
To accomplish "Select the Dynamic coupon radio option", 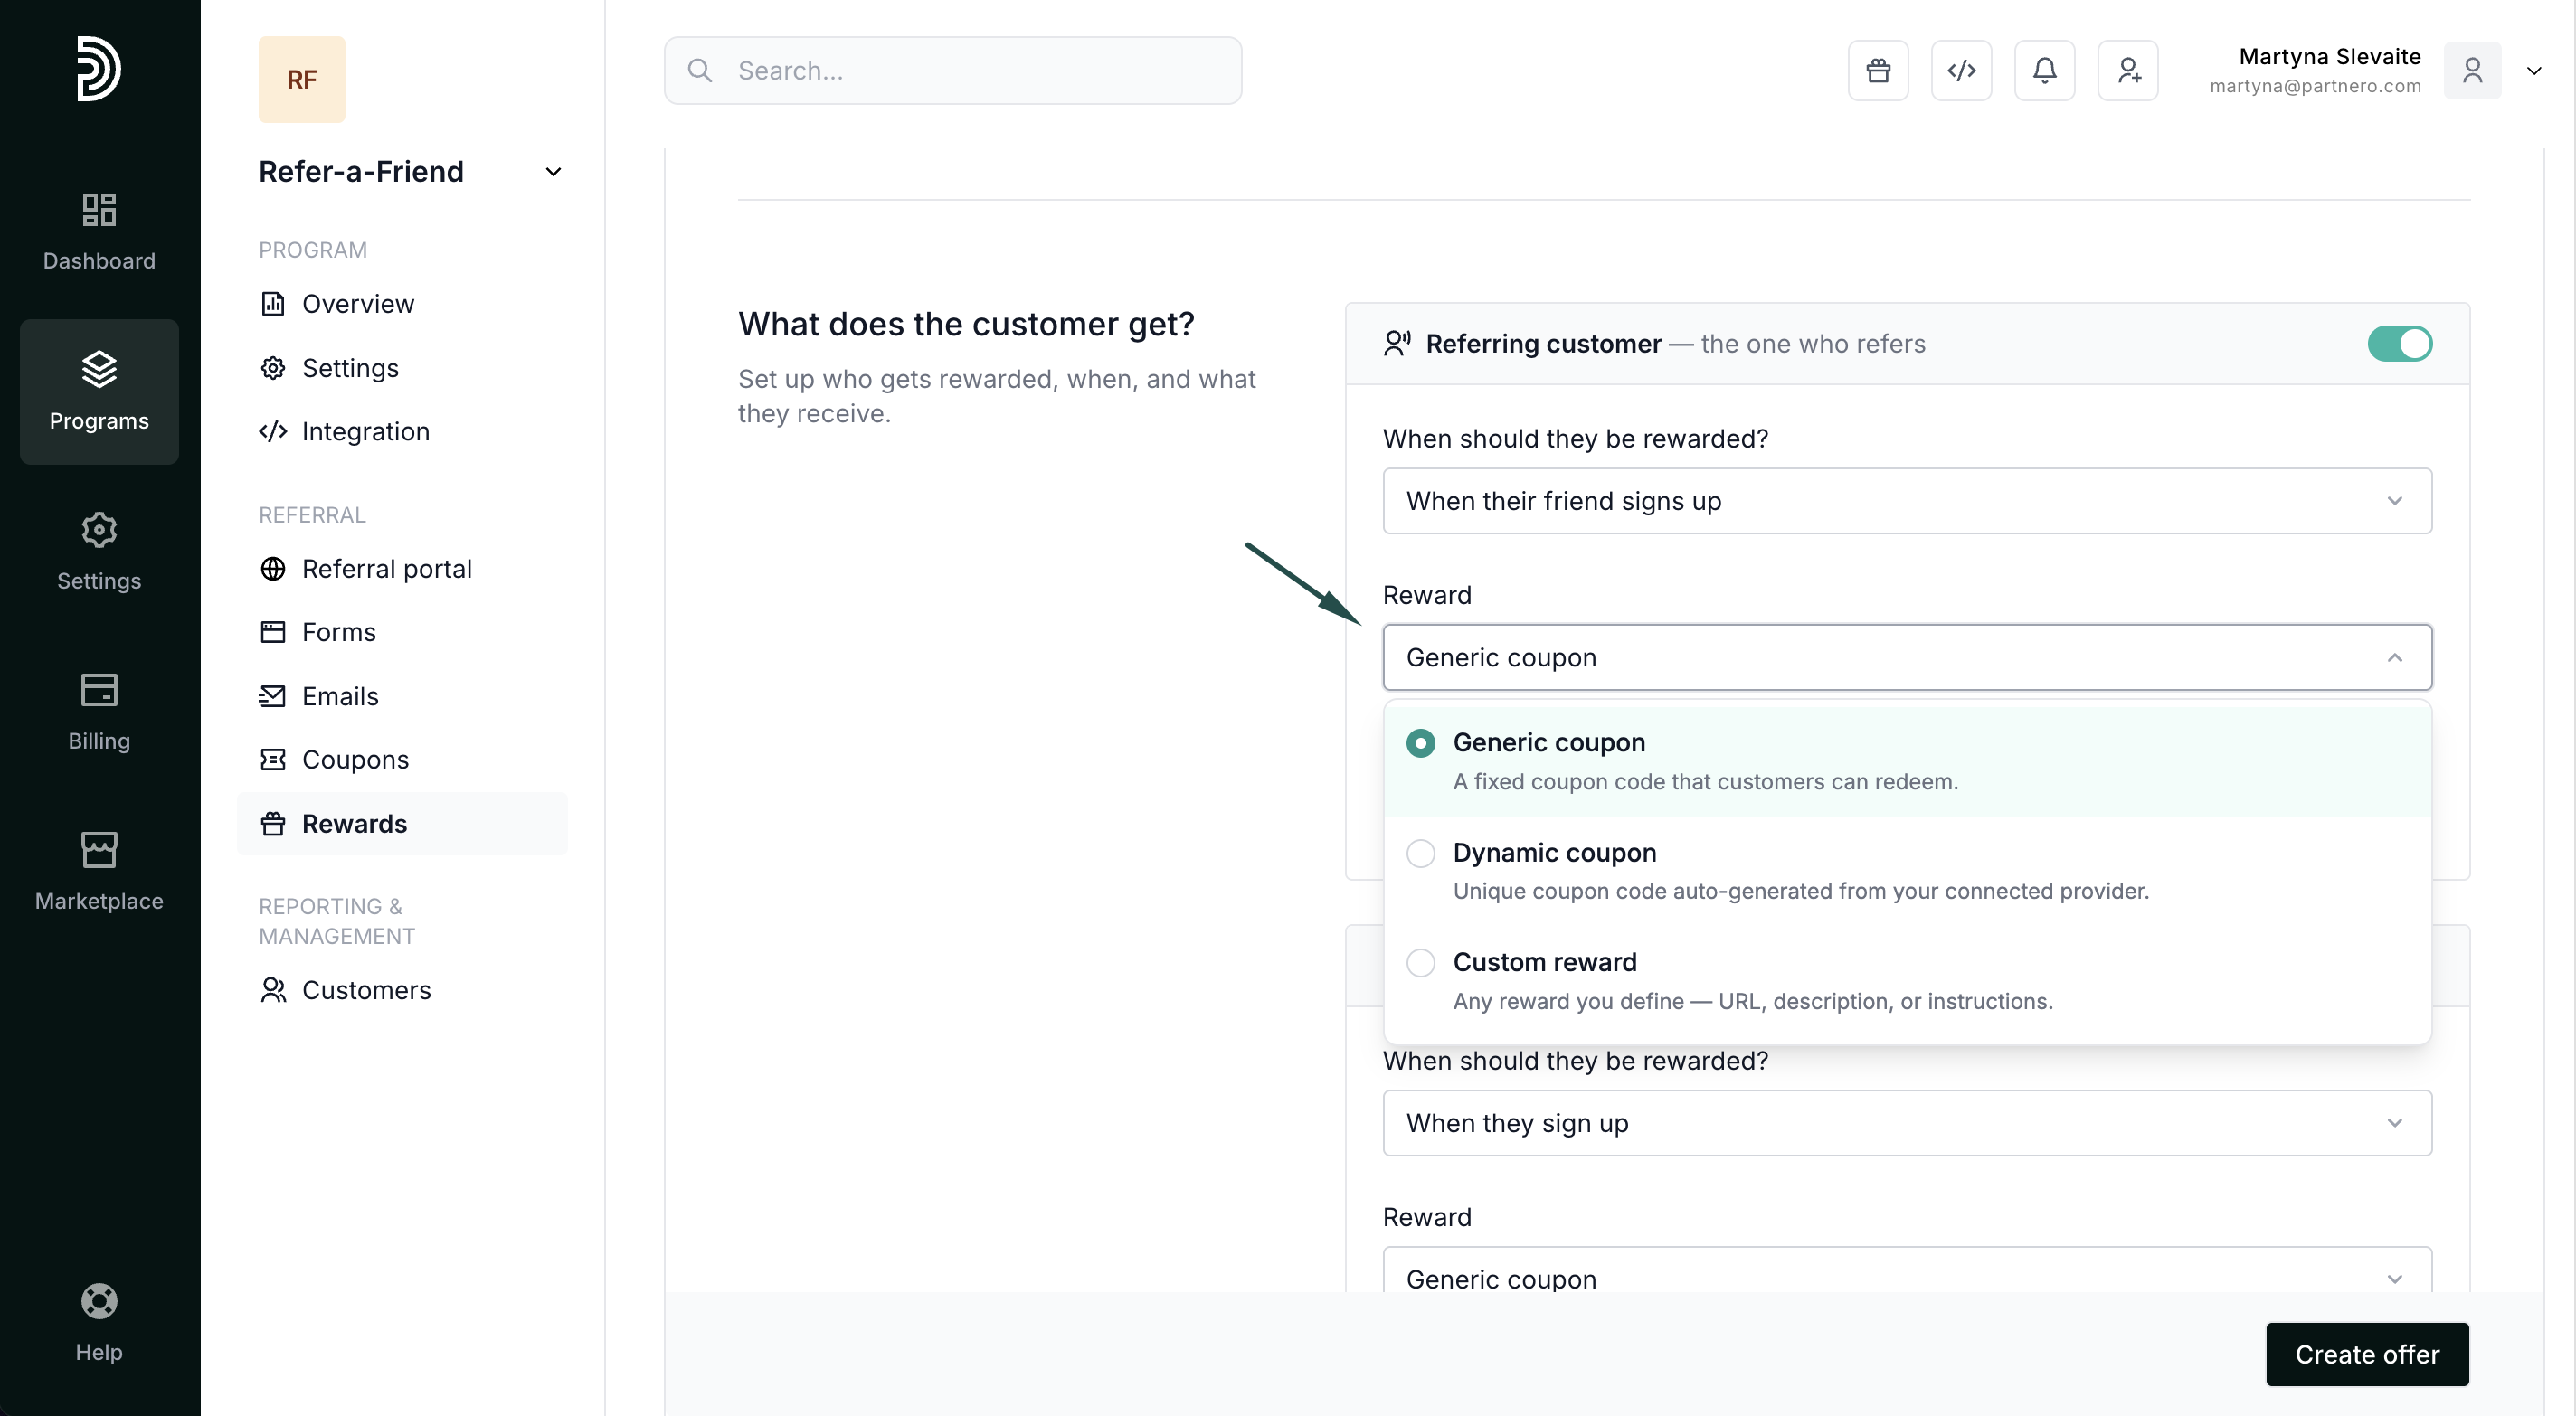I will 1420,853.
